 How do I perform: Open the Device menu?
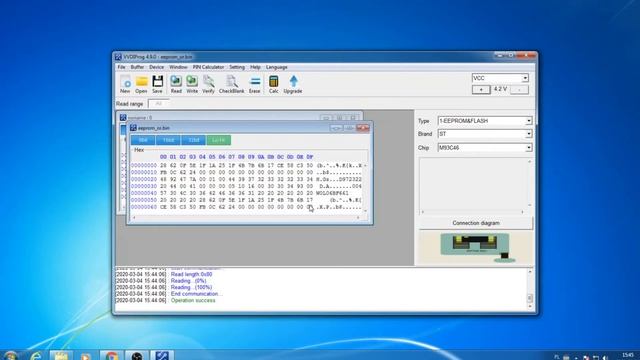point(156,67)
